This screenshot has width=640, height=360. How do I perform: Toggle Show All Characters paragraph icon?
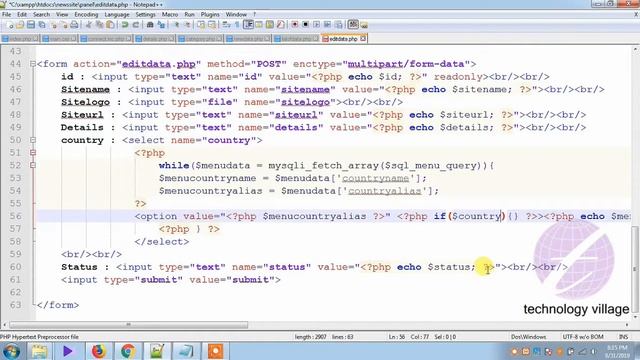[237, 25]
